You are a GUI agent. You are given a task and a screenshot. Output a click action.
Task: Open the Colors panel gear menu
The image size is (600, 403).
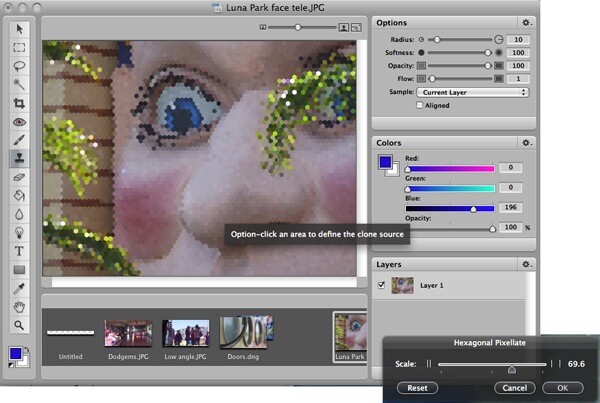527,143
